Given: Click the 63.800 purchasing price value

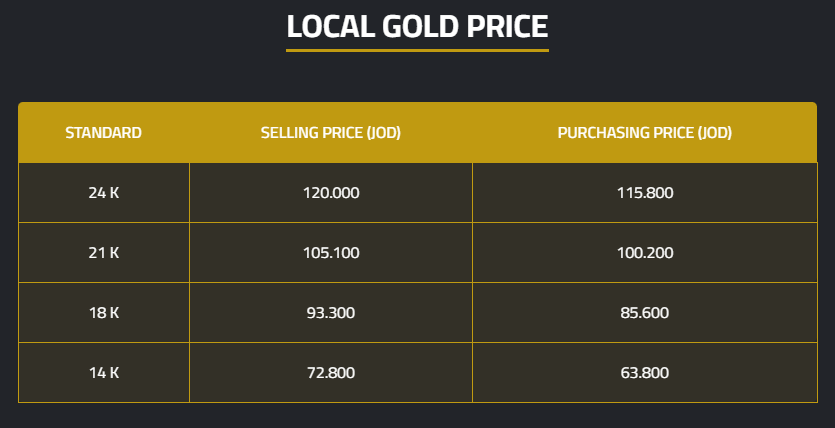Looking at the screenshot, I should (x=645, y=373).
